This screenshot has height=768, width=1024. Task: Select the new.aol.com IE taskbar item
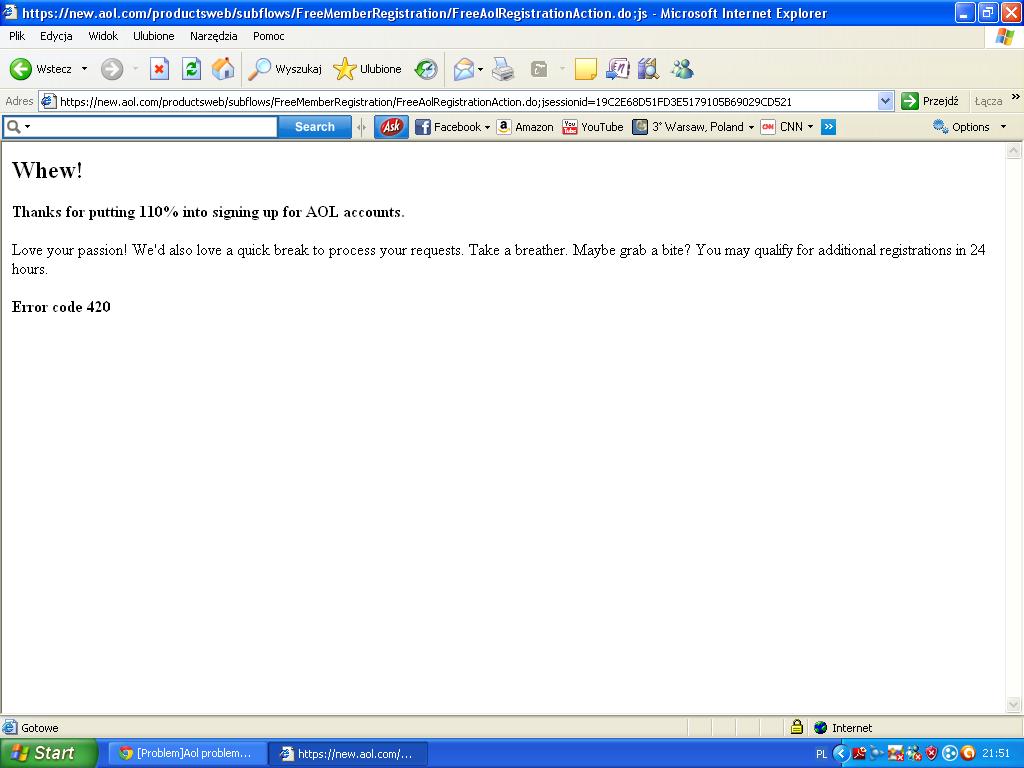pyautogui.click(x=349, y=754)
